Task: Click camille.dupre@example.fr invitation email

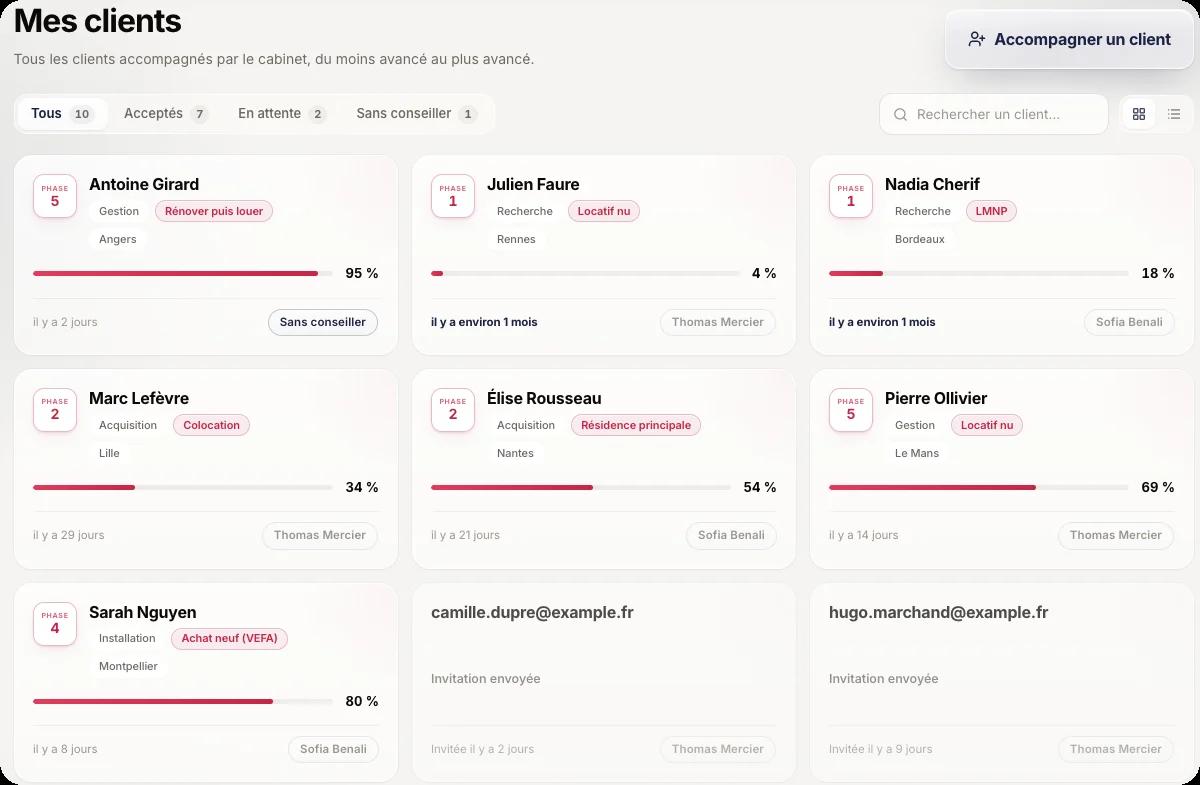Action: pos(532,612)
